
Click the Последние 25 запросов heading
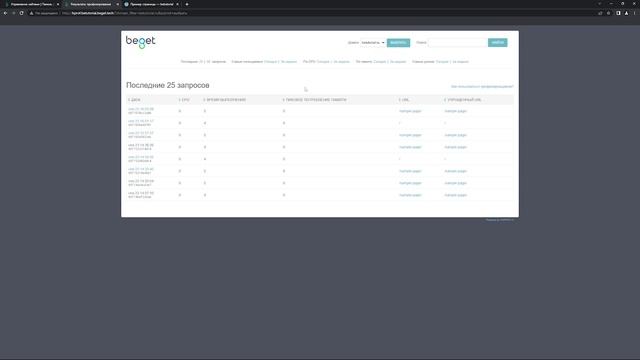tap(168, 85)
